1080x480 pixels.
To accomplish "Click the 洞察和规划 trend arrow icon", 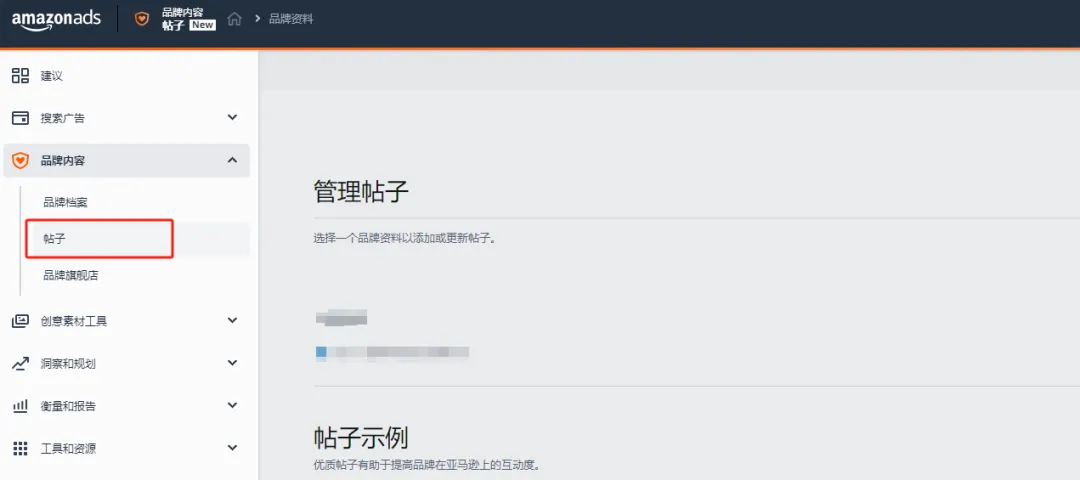I will [20, 364].
